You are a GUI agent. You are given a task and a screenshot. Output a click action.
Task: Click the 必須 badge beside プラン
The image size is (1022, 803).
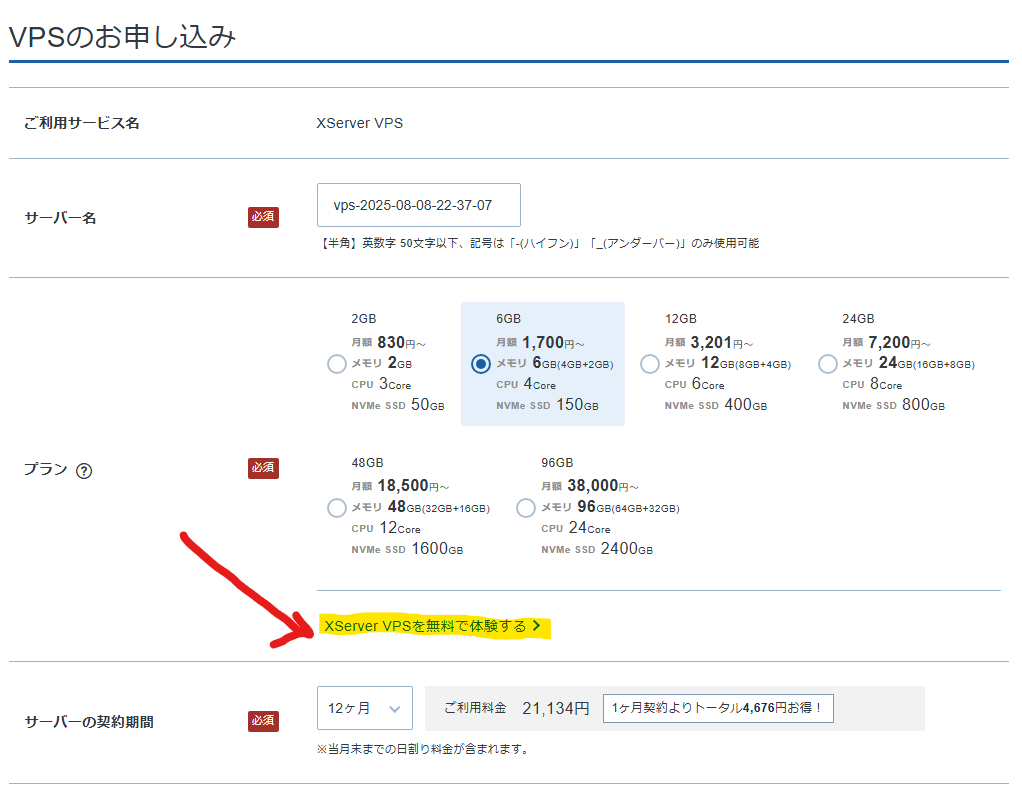(x=263, y=468)
